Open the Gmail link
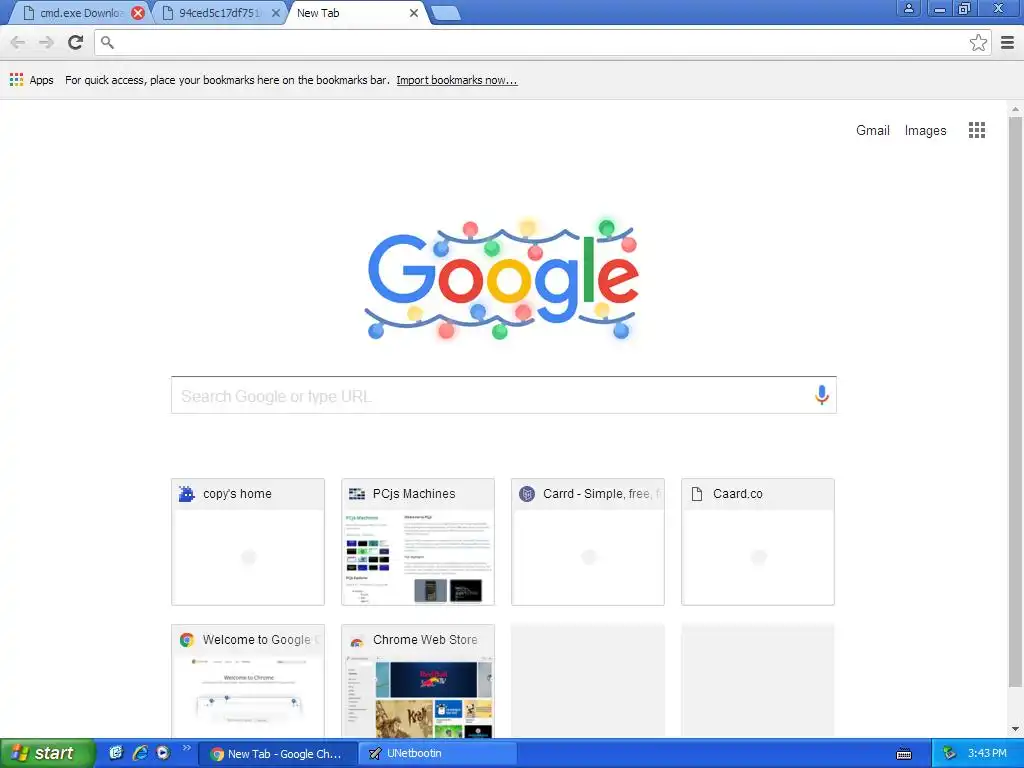This screenshot has width=1024, height=768. coord(872,130)
